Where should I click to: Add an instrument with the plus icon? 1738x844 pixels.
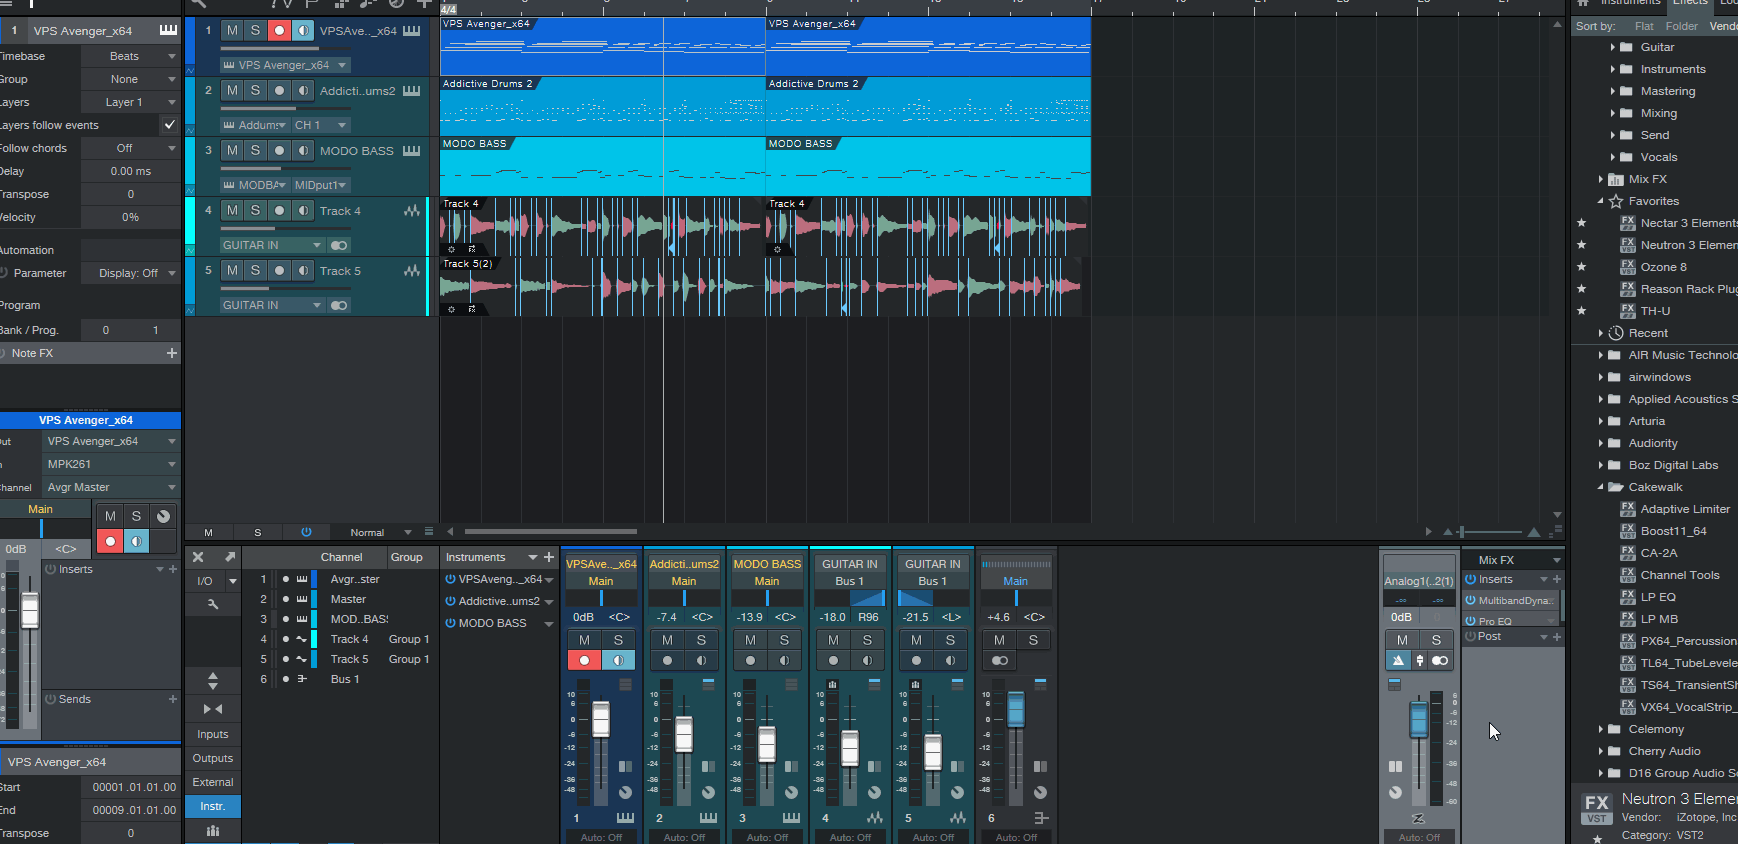548,557
